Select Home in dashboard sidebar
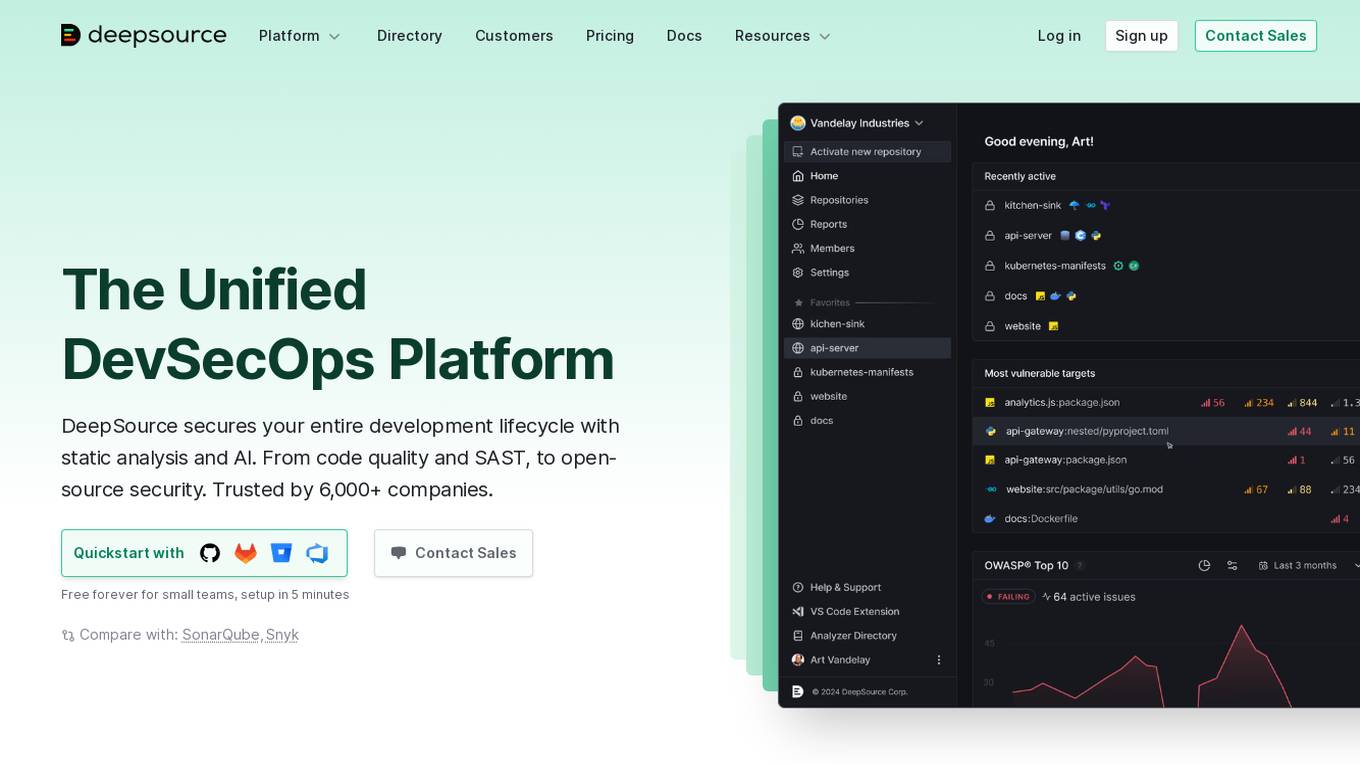This screenshot has height=764, width=1360. pyautogui.click(x=867, y=176)
